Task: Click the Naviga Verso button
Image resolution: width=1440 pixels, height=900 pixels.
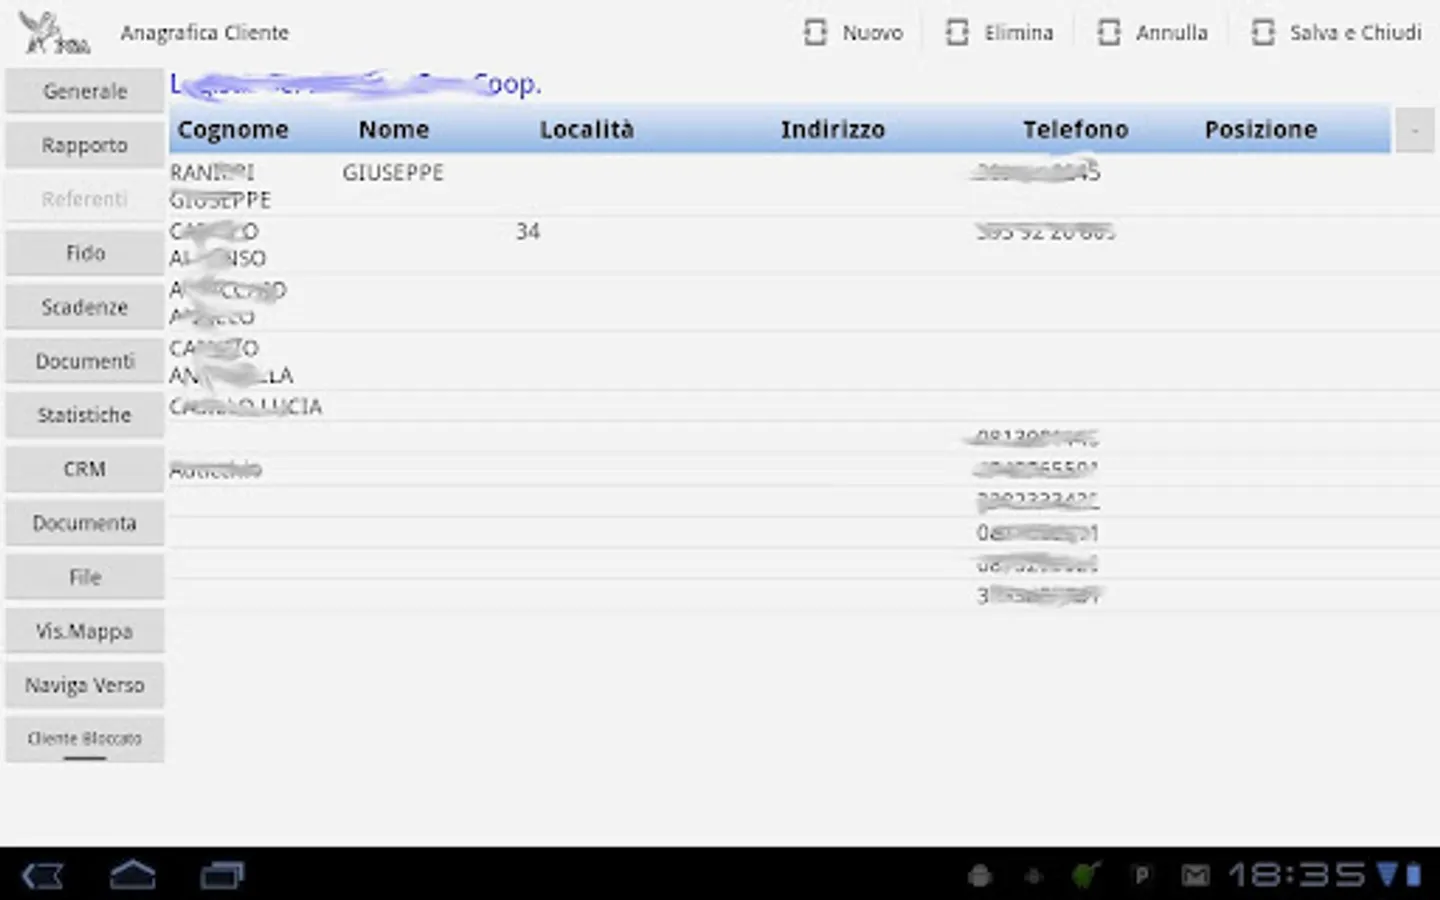Action: coord(85,685)
